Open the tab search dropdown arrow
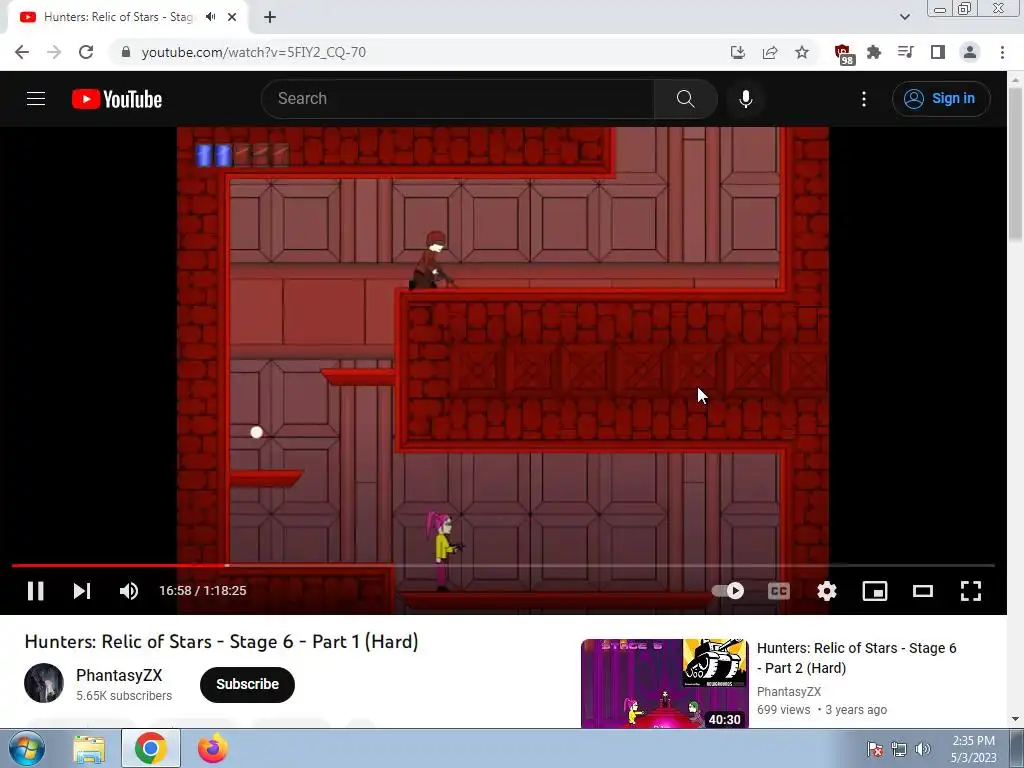Image resolution: width=1024 pixels, height=768 pixels. point(904,17)
